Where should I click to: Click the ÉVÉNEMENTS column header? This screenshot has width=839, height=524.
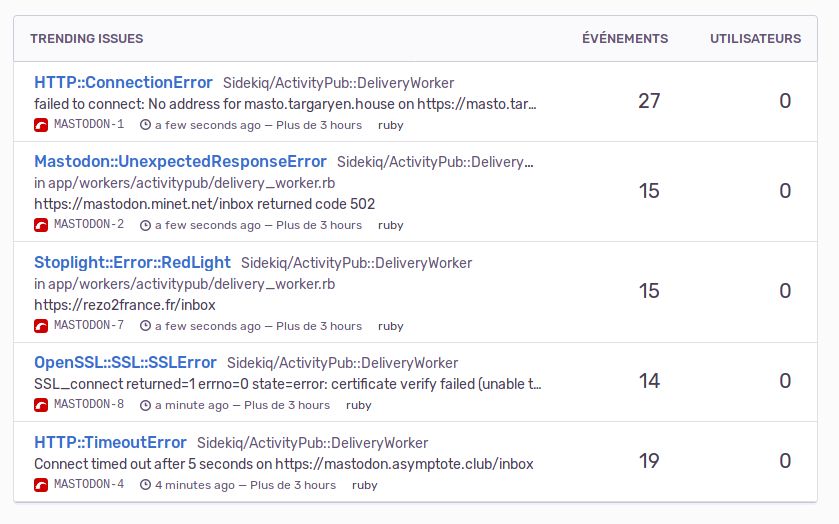pyautogui.click(x=625, y=39)
